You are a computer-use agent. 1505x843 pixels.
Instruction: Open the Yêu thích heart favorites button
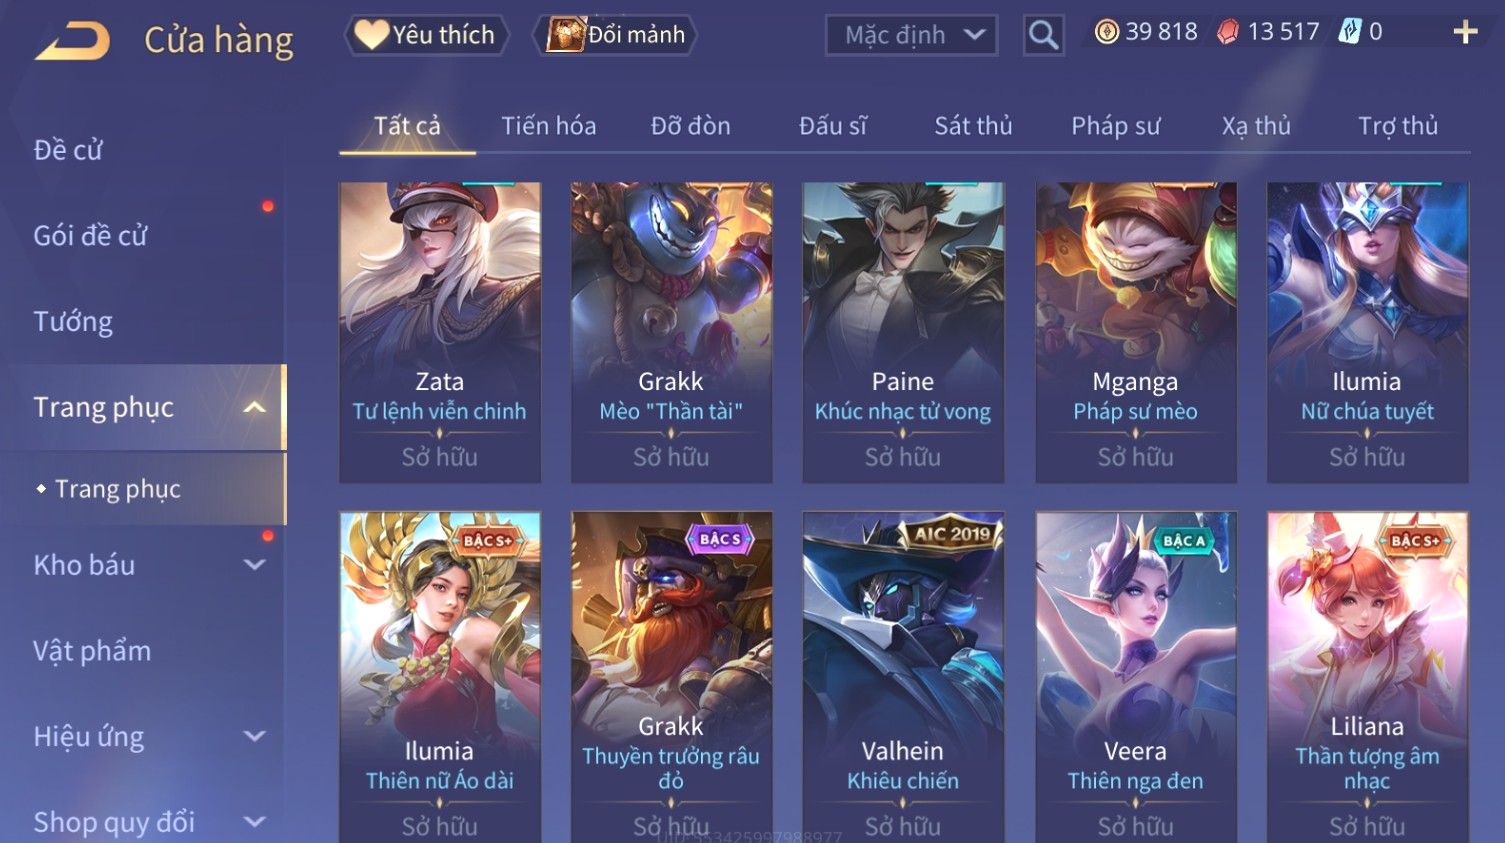tap(427, 35)
